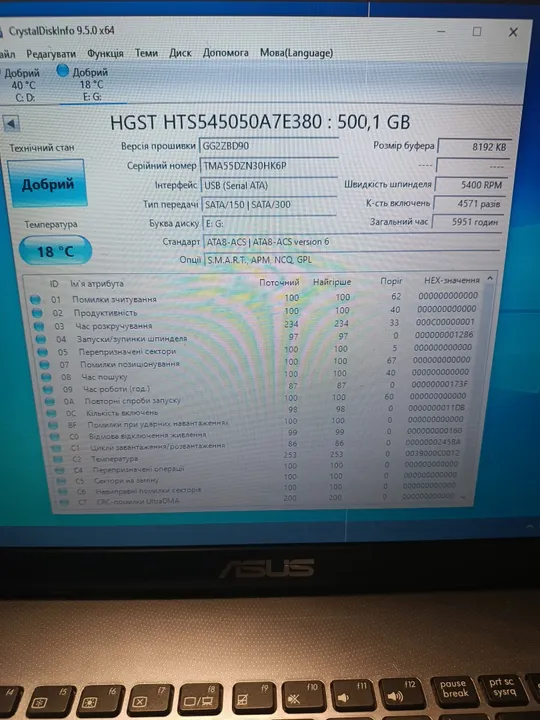
Task: Click the ID column header
Action: point(54,284)
